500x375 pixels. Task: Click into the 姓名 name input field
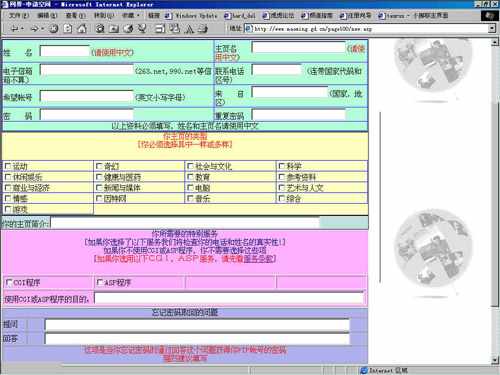coord(65,51)
